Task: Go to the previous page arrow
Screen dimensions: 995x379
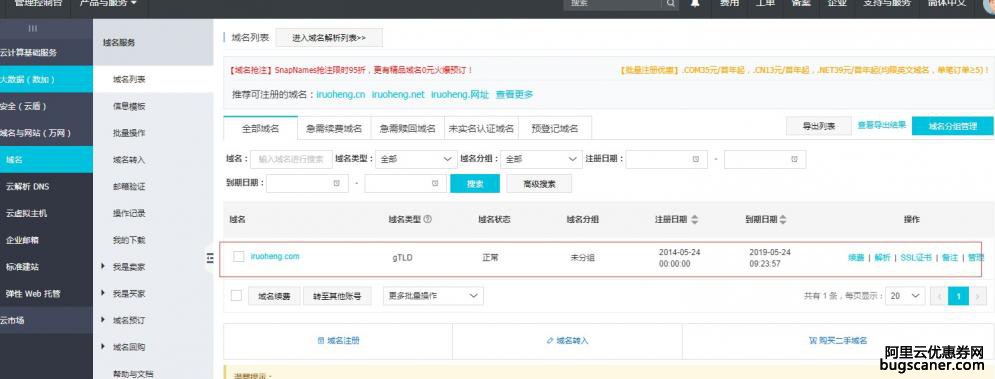Action: (939, 296)
